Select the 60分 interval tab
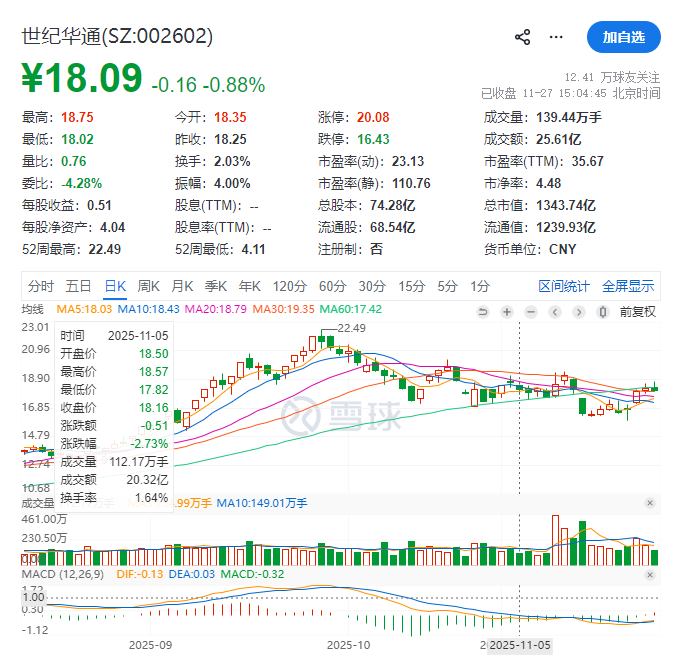This screenshot has width=681, height=657. click(331, 286)
